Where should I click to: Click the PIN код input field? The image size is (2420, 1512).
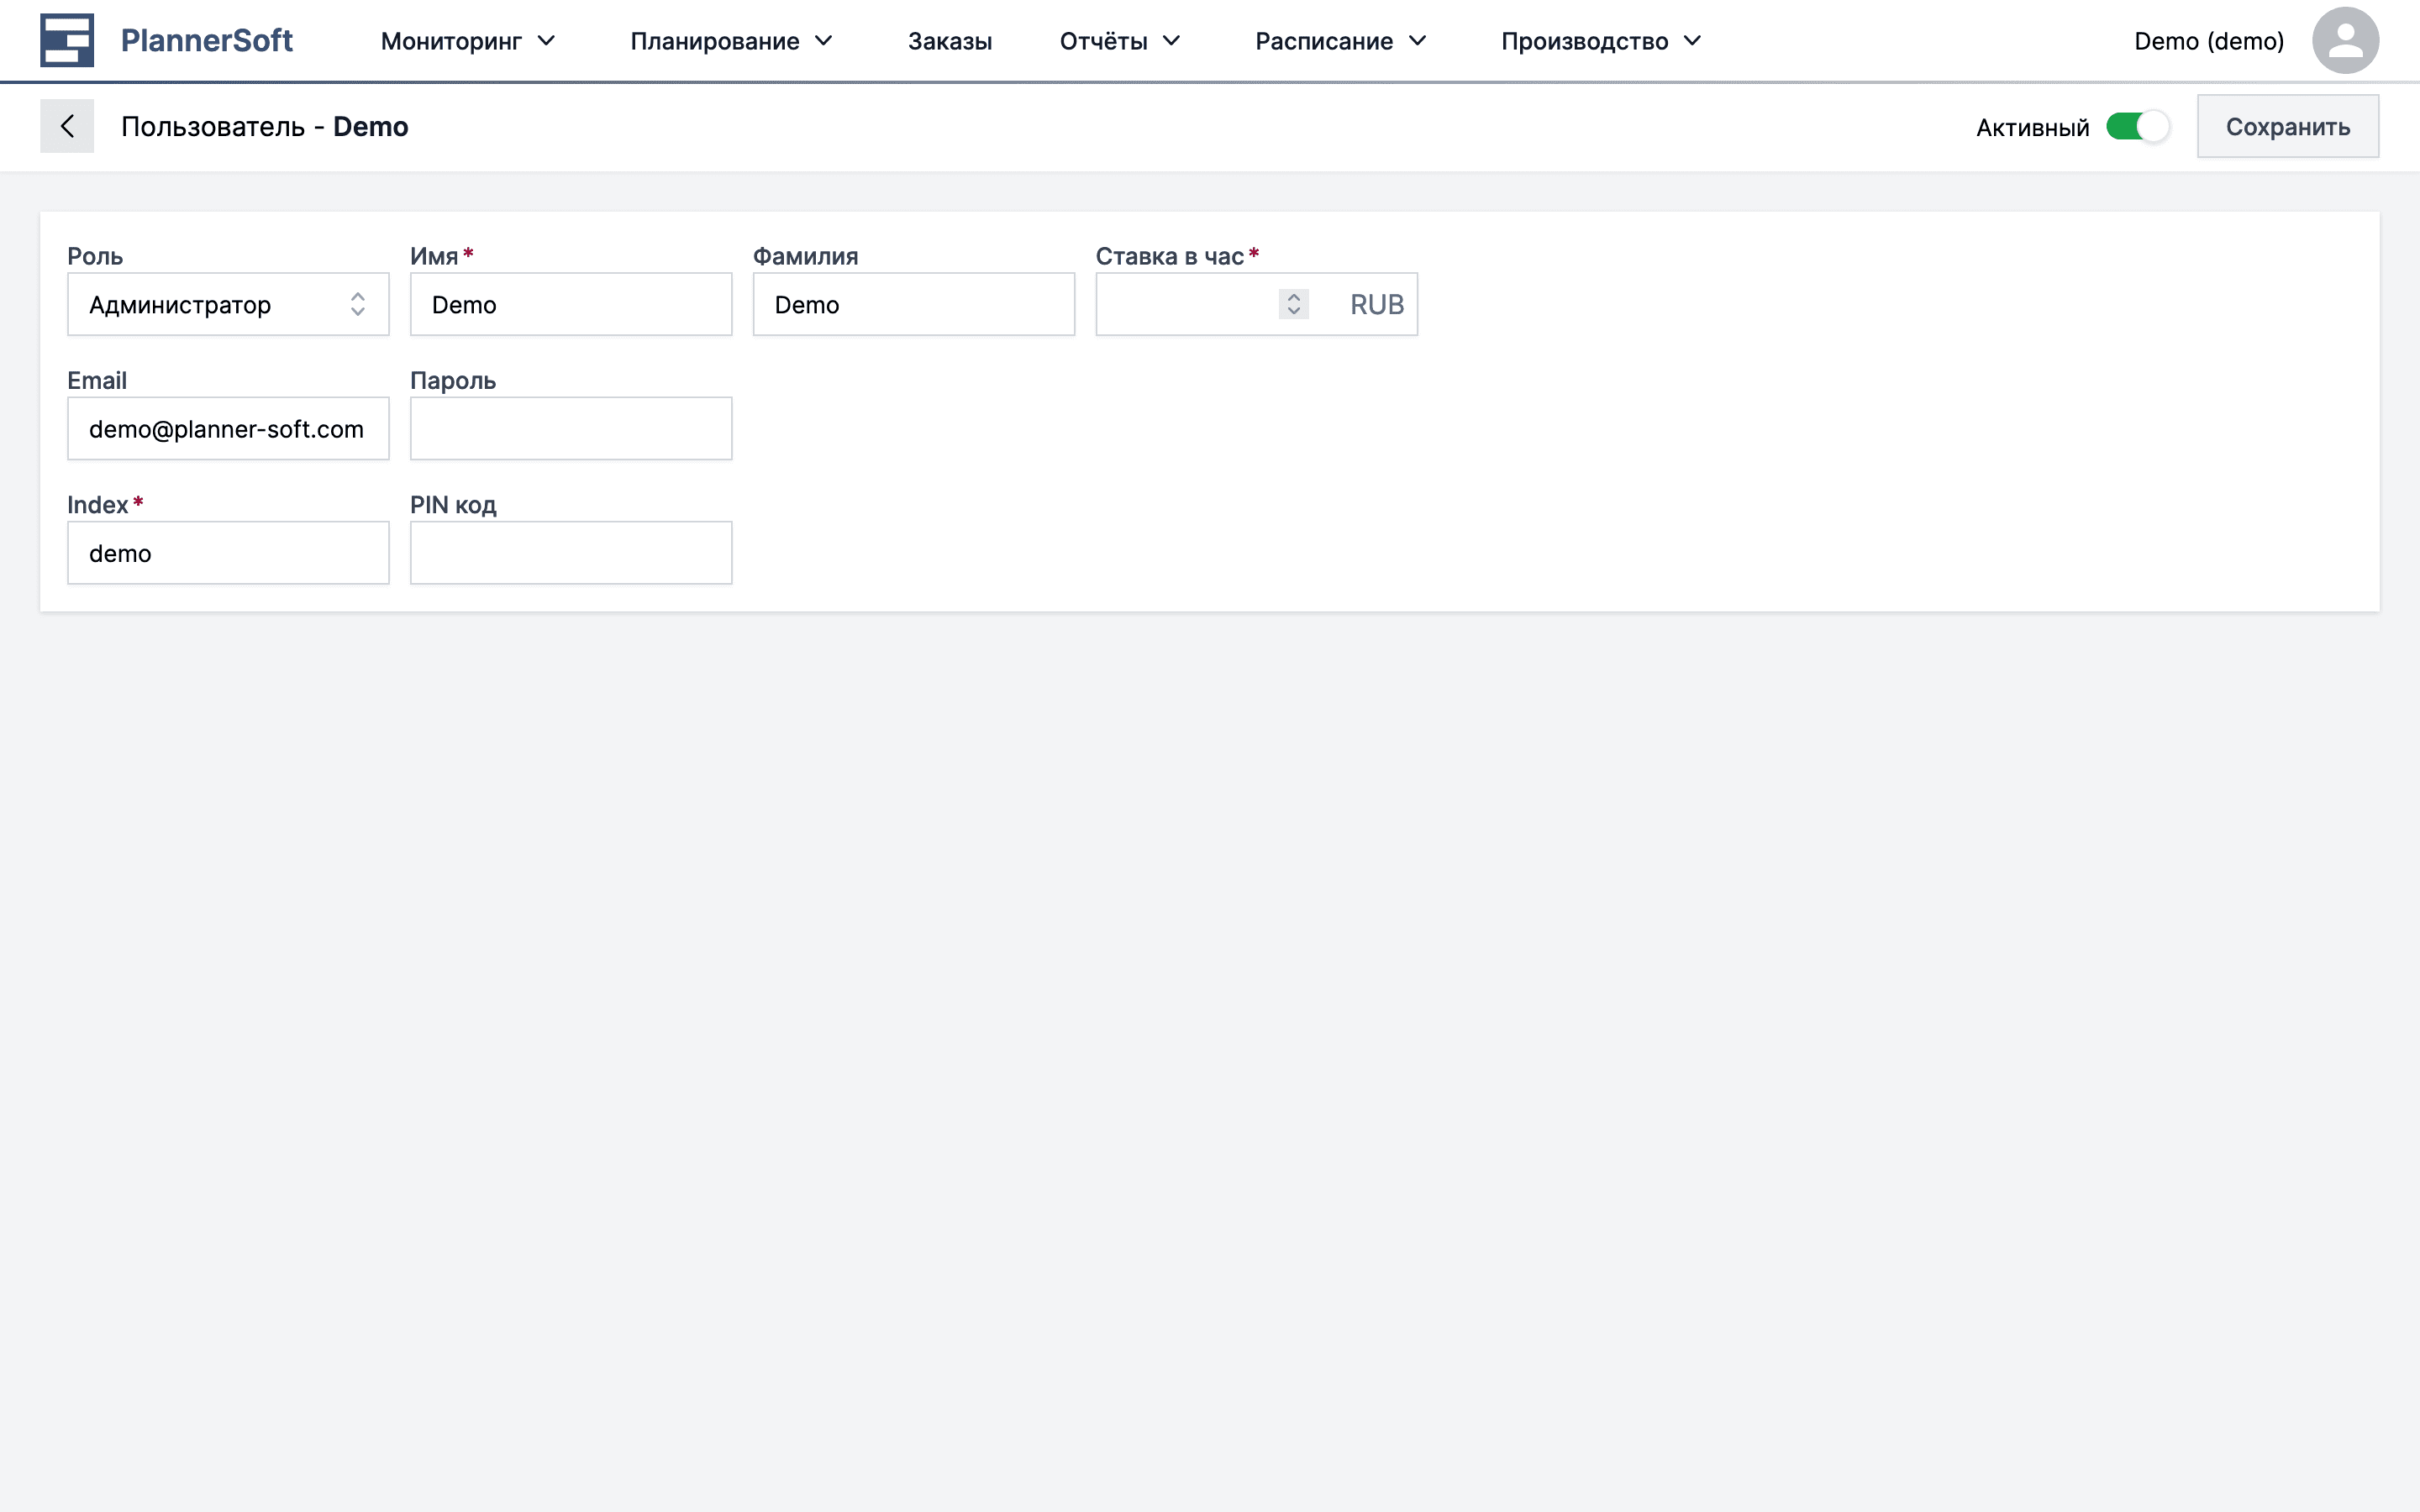click(570, 553)
